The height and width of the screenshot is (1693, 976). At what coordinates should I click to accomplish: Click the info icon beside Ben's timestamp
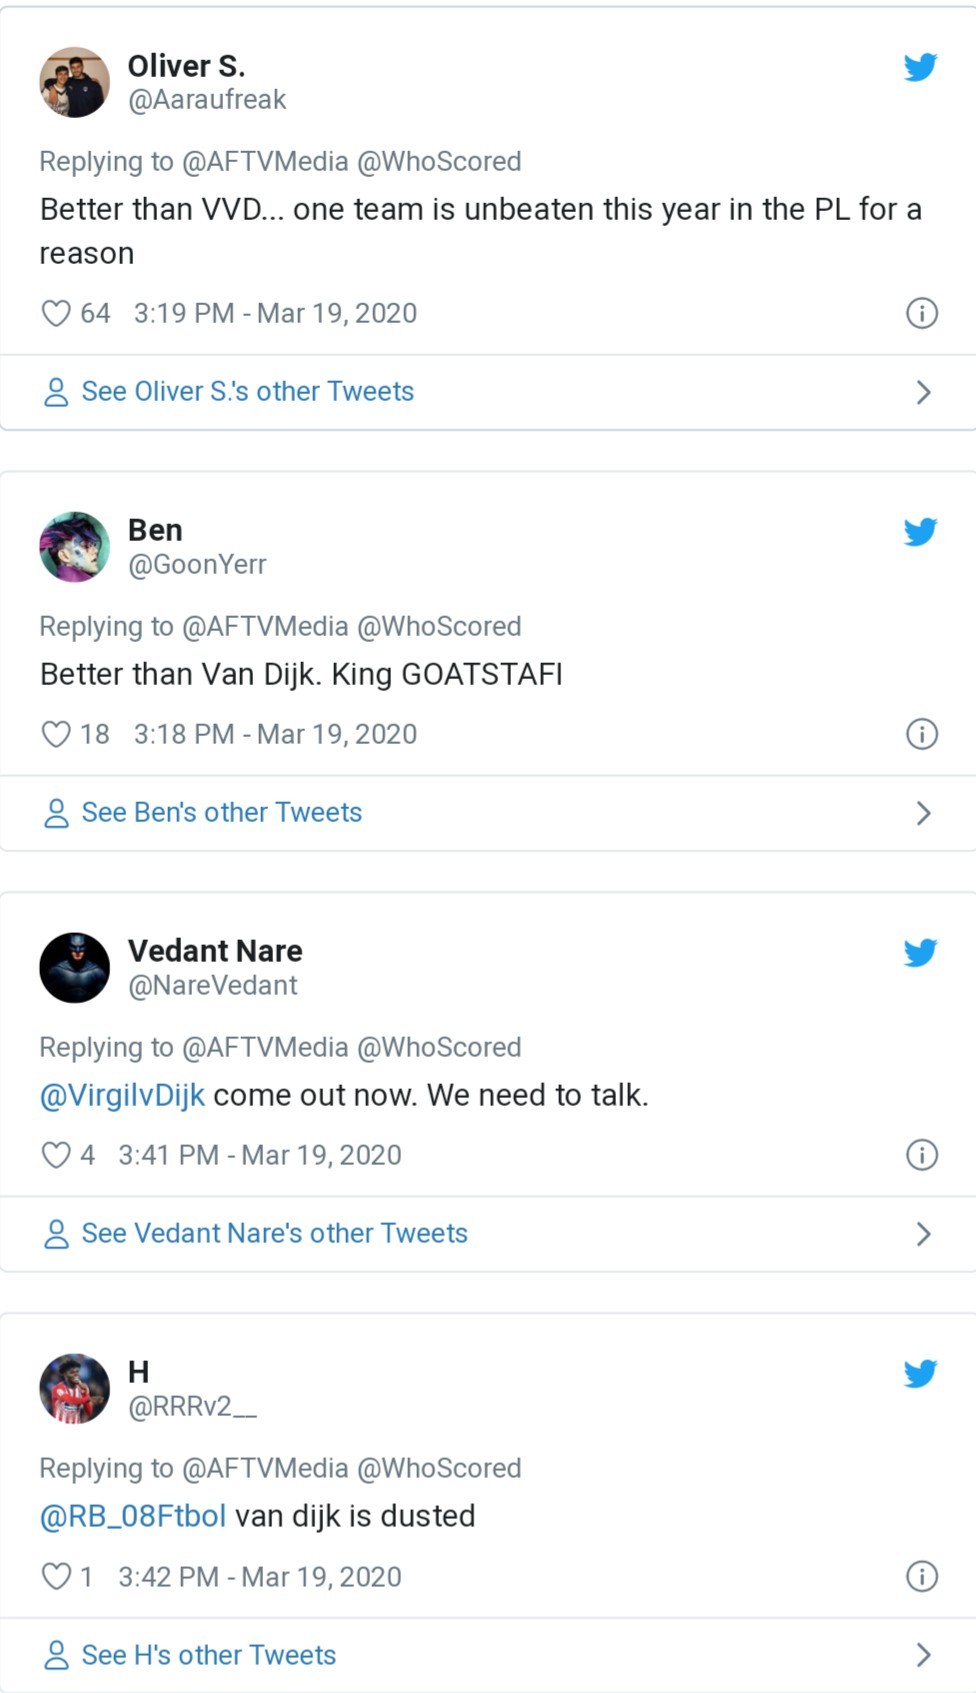(x=920, y=734)
